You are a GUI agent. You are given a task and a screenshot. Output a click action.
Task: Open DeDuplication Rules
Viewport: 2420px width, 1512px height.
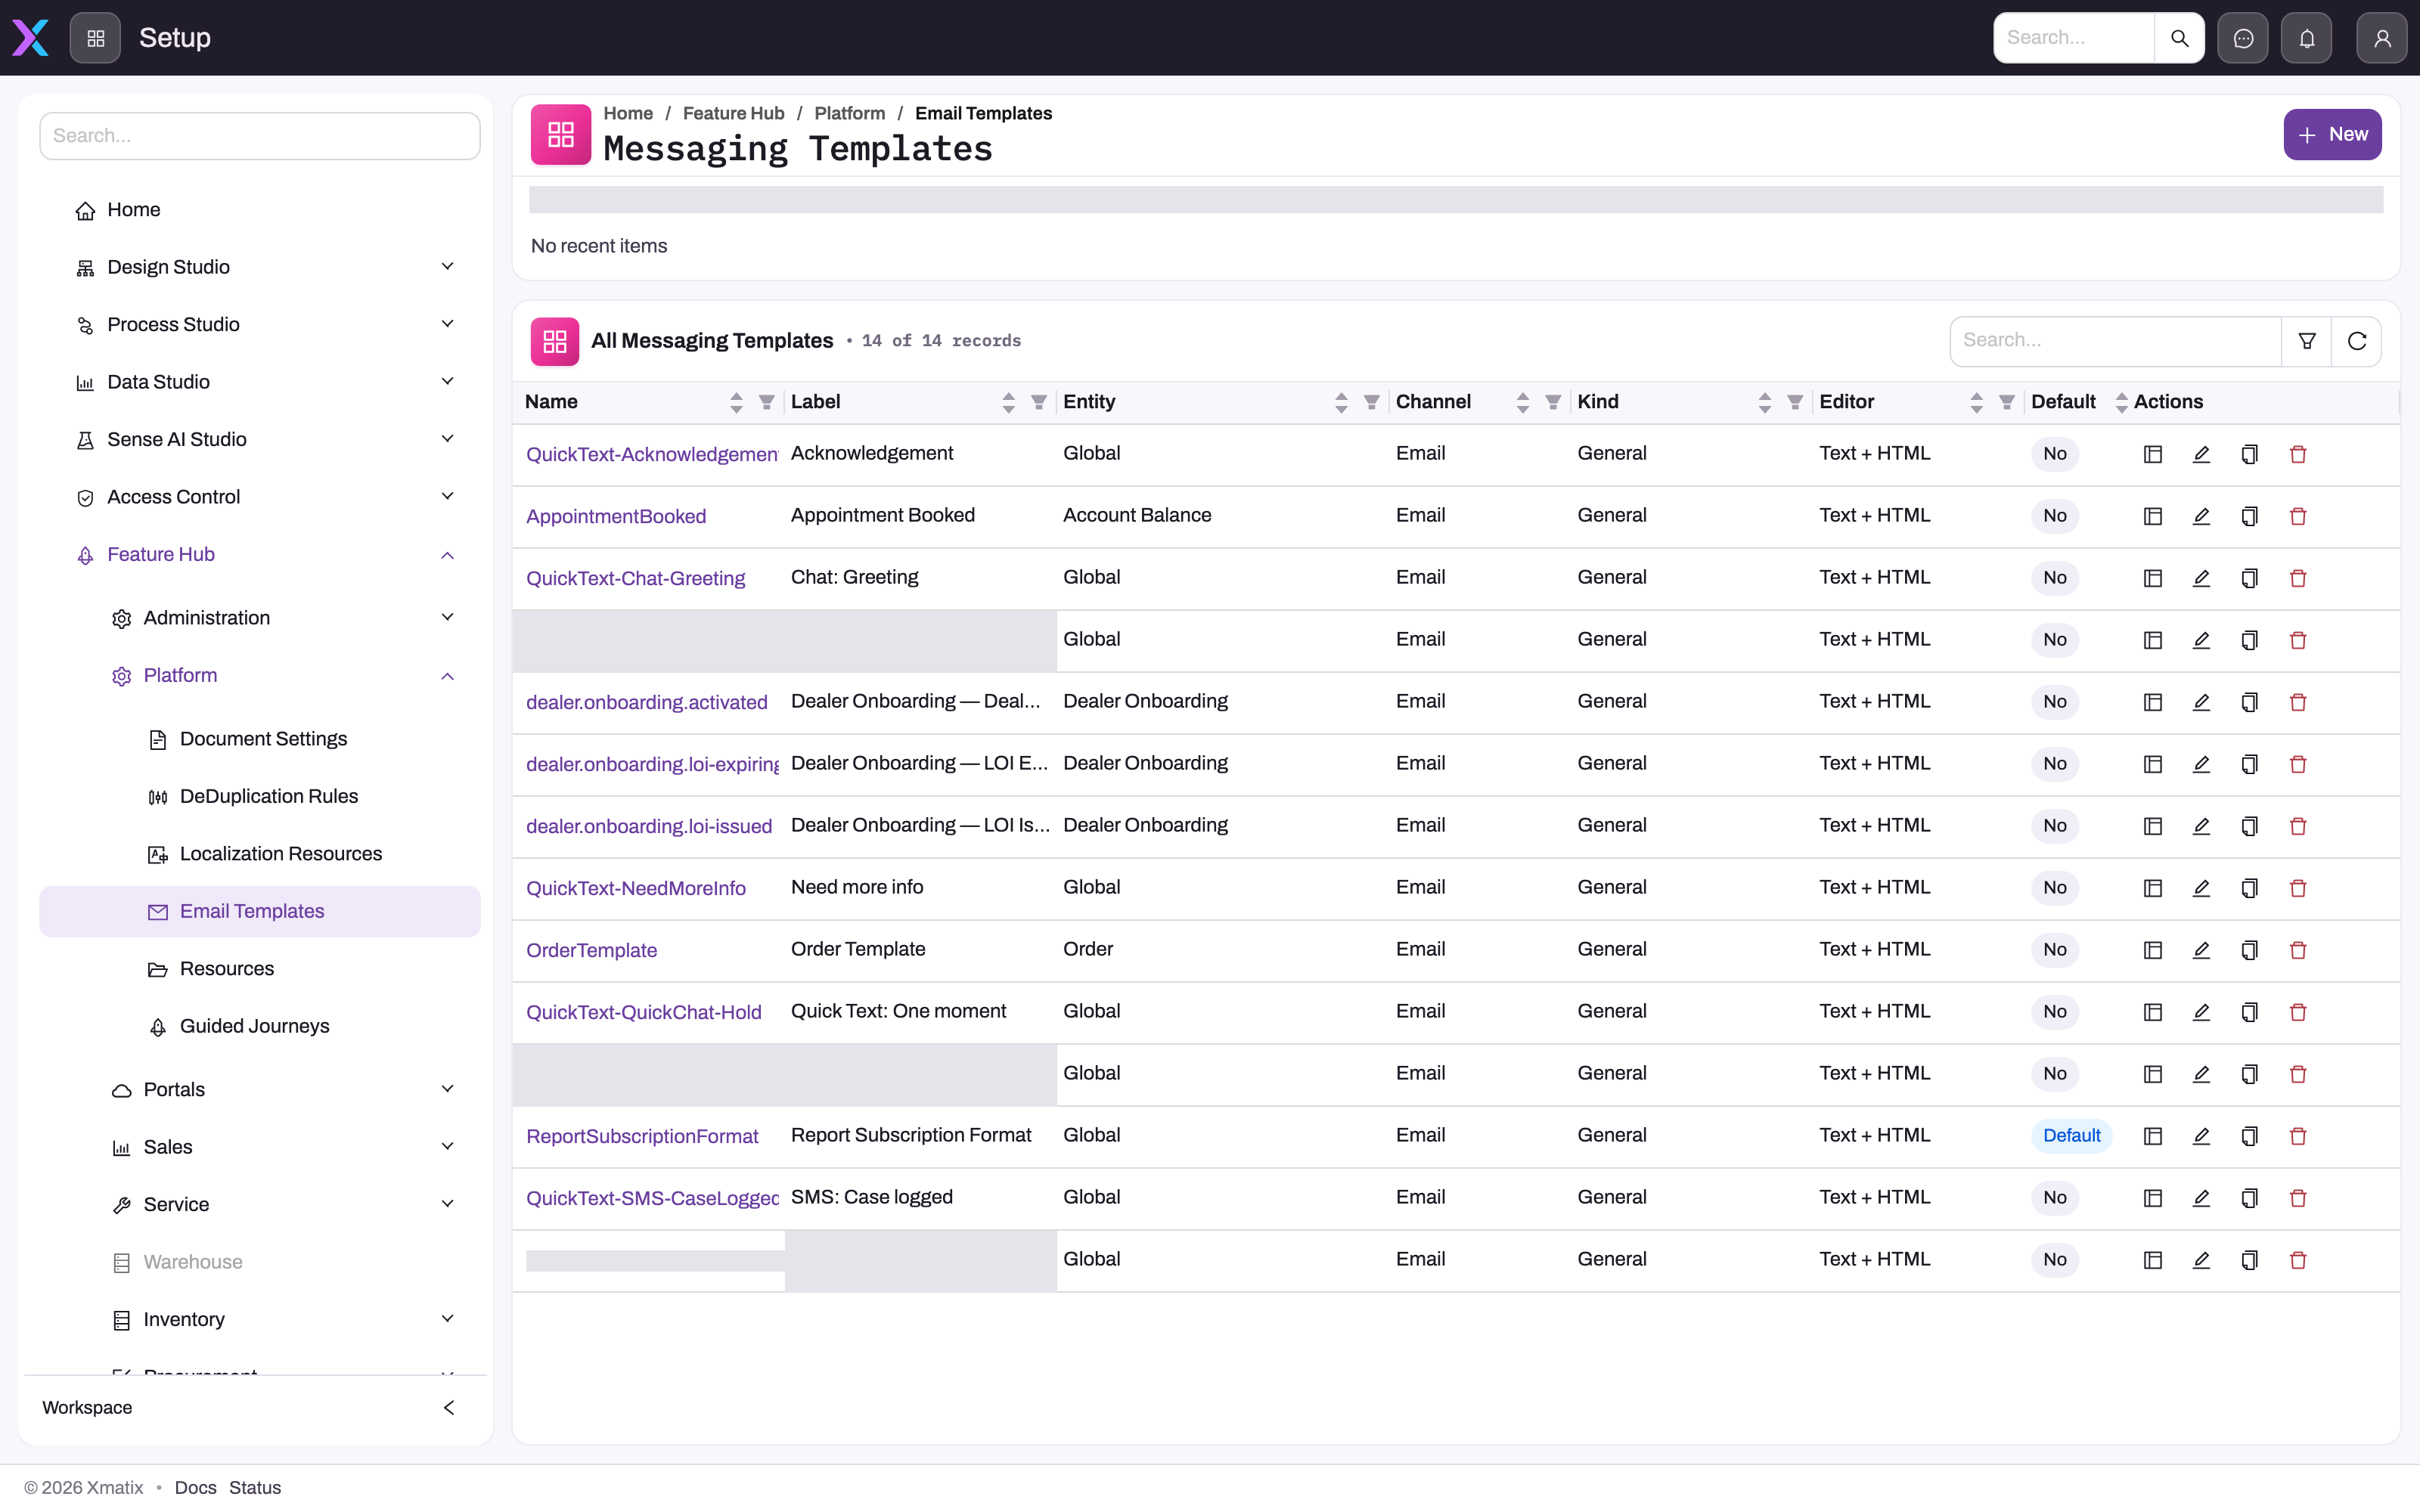tap(260, 796)
